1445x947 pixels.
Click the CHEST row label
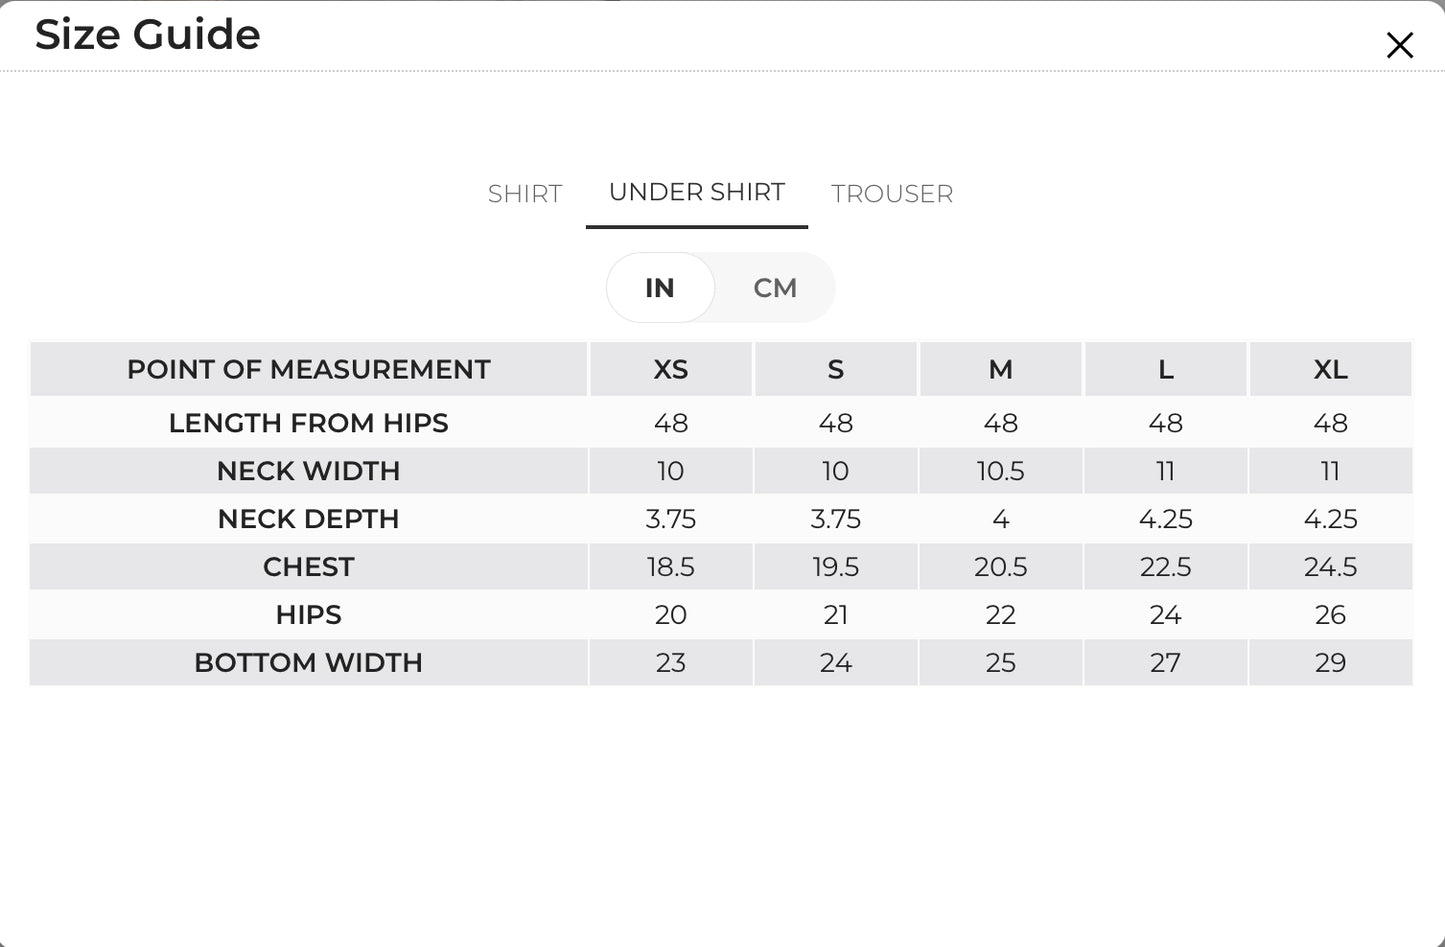click(x=309, y=567)
